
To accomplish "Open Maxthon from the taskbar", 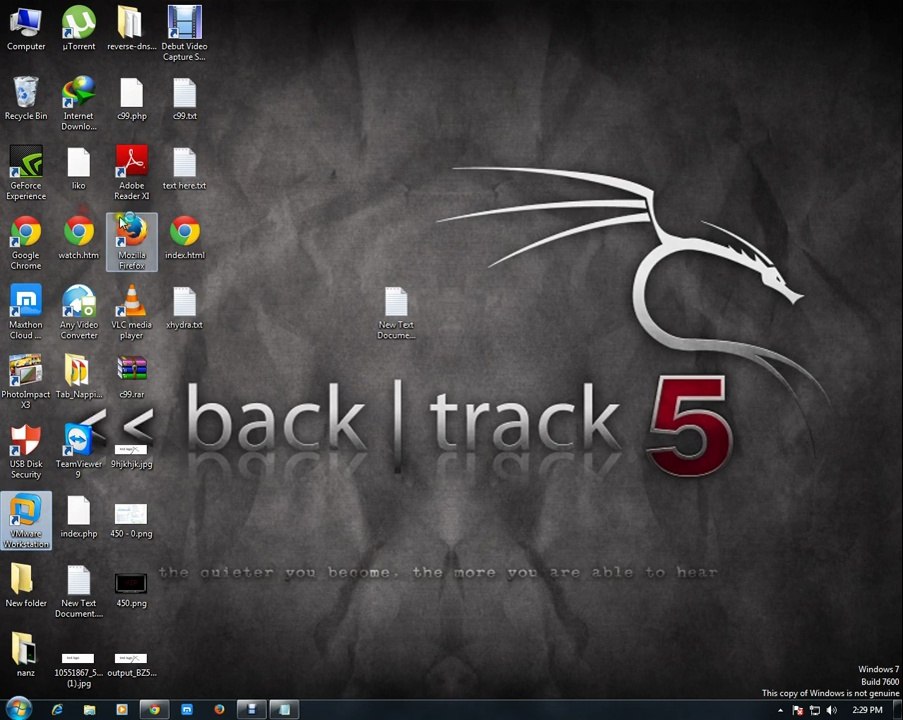I will click(x=187, y=710).
